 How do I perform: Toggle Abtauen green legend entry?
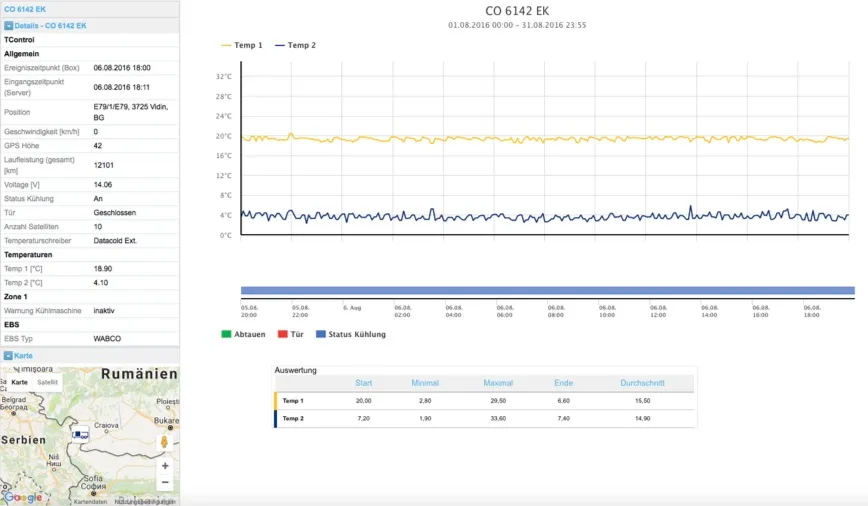[x=244, y=334]
